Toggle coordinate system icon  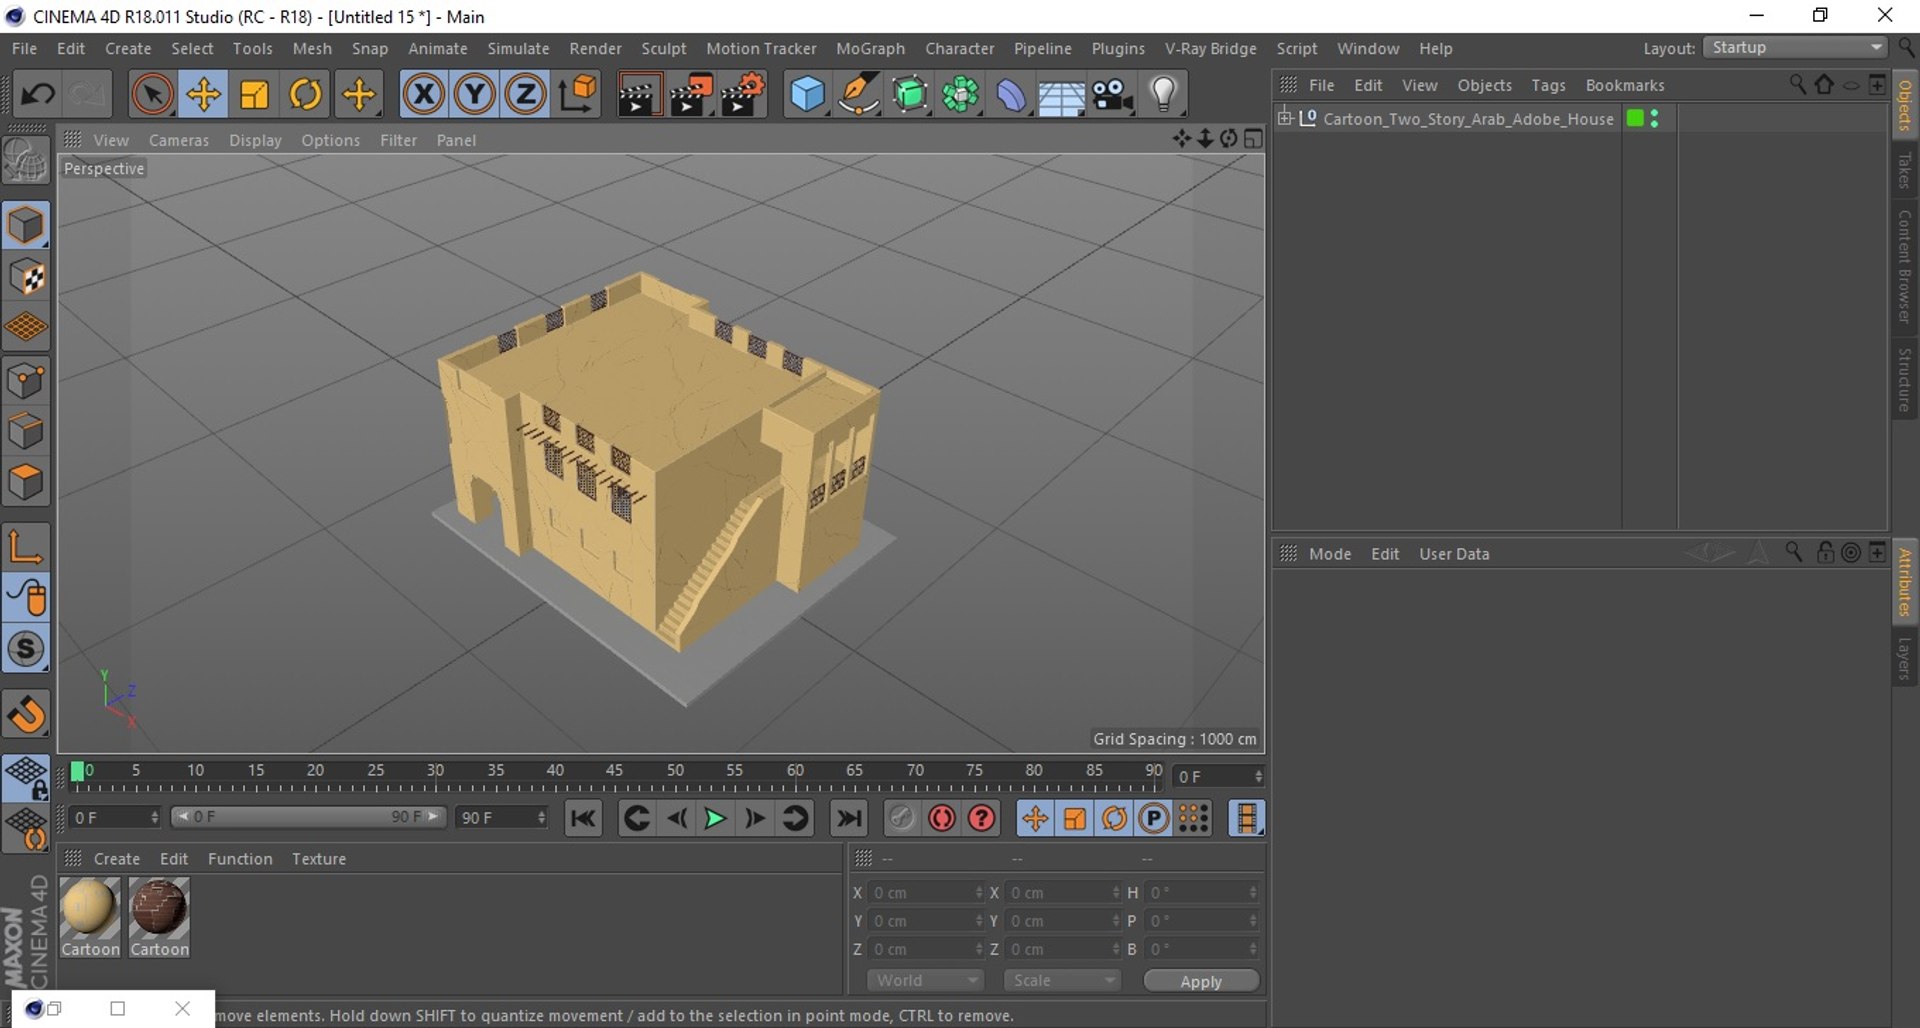(x=578, y=95)
